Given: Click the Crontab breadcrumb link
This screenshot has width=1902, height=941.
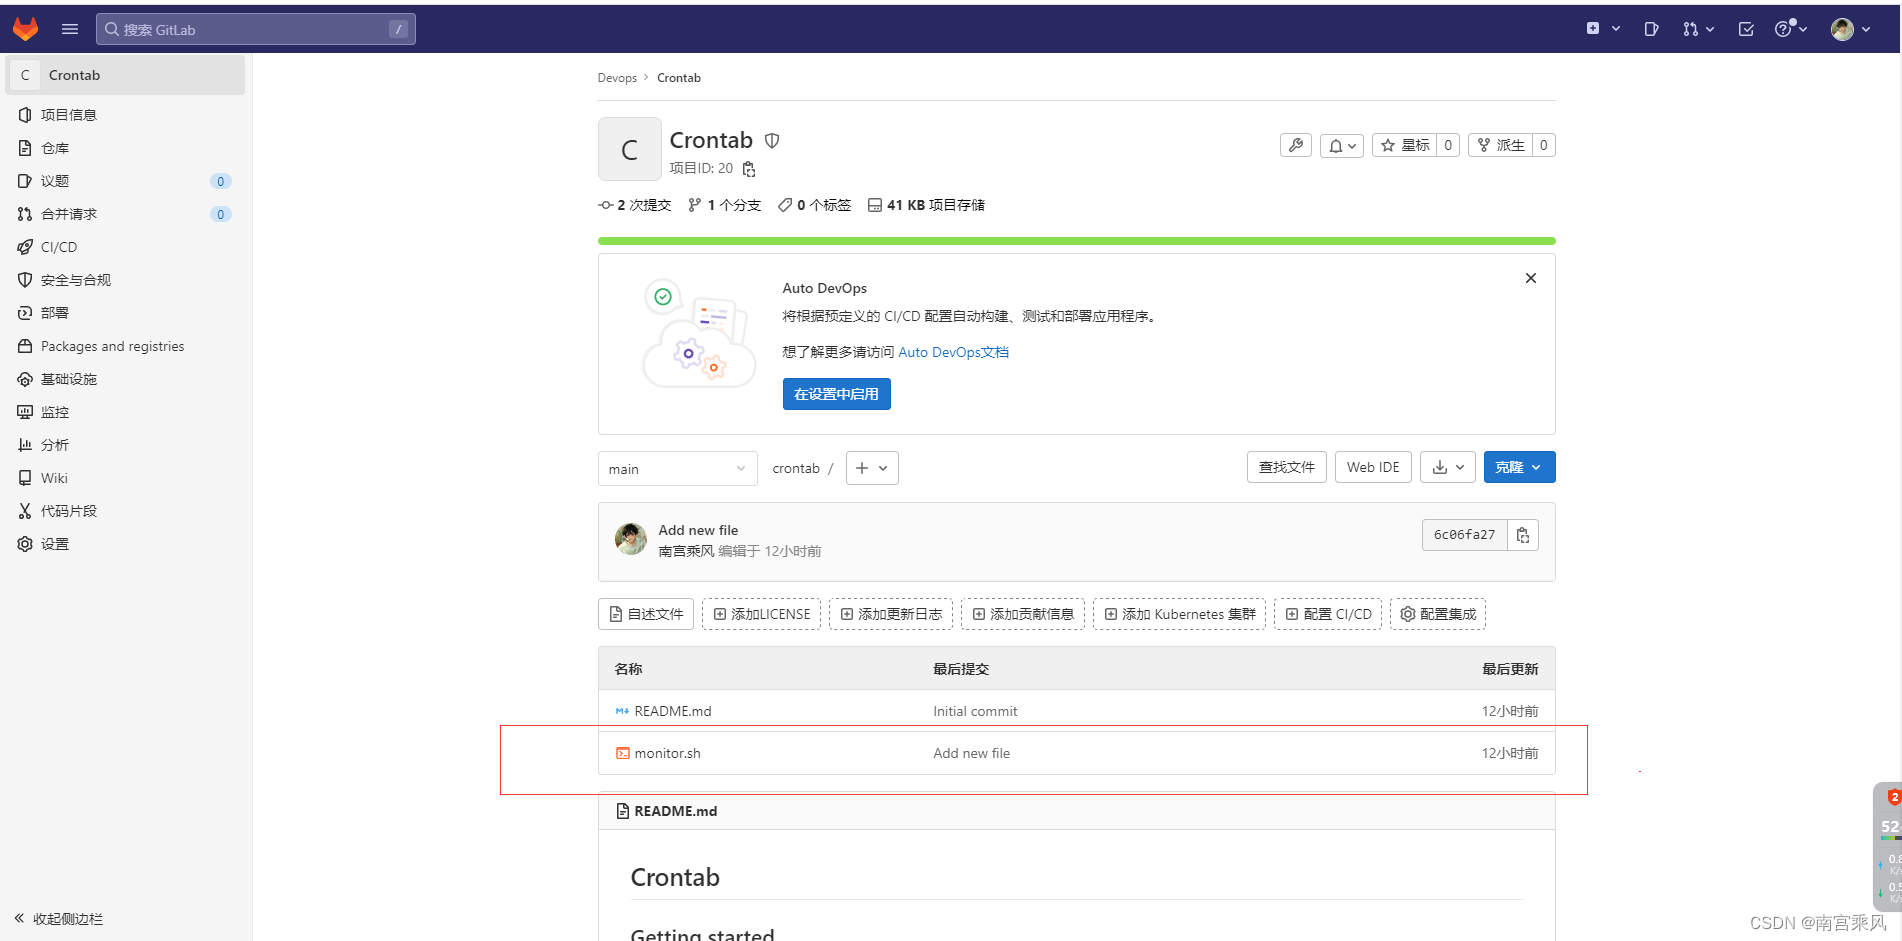Looking at the screenshot, I should 679,78.
